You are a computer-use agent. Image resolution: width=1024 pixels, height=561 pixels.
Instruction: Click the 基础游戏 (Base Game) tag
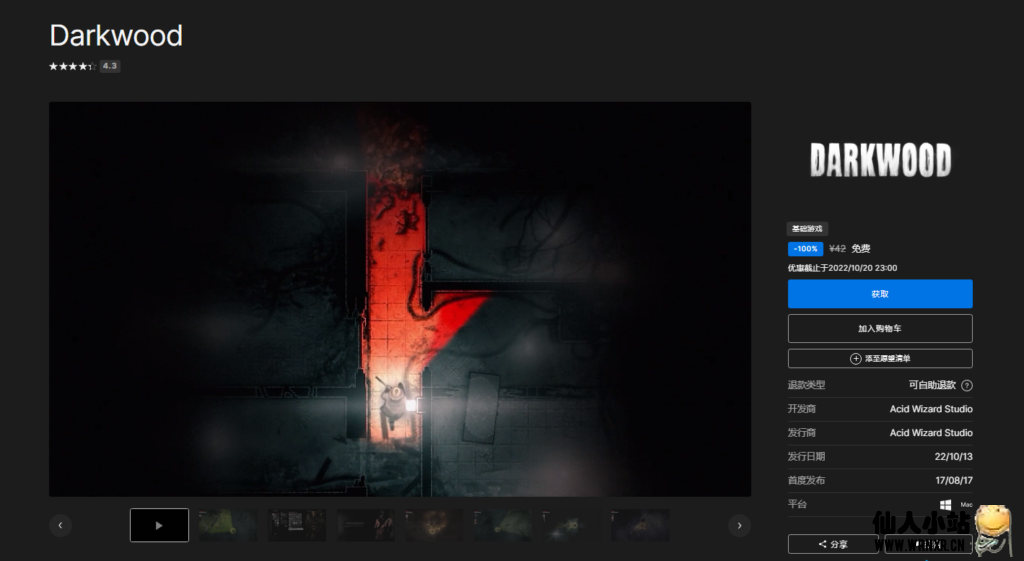808,229
